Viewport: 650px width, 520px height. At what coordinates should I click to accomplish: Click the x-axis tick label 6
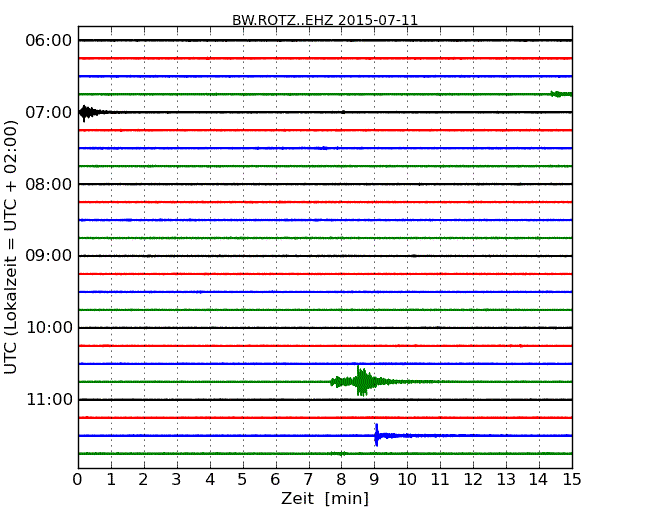pyautogui.click(x=275, y=480)
